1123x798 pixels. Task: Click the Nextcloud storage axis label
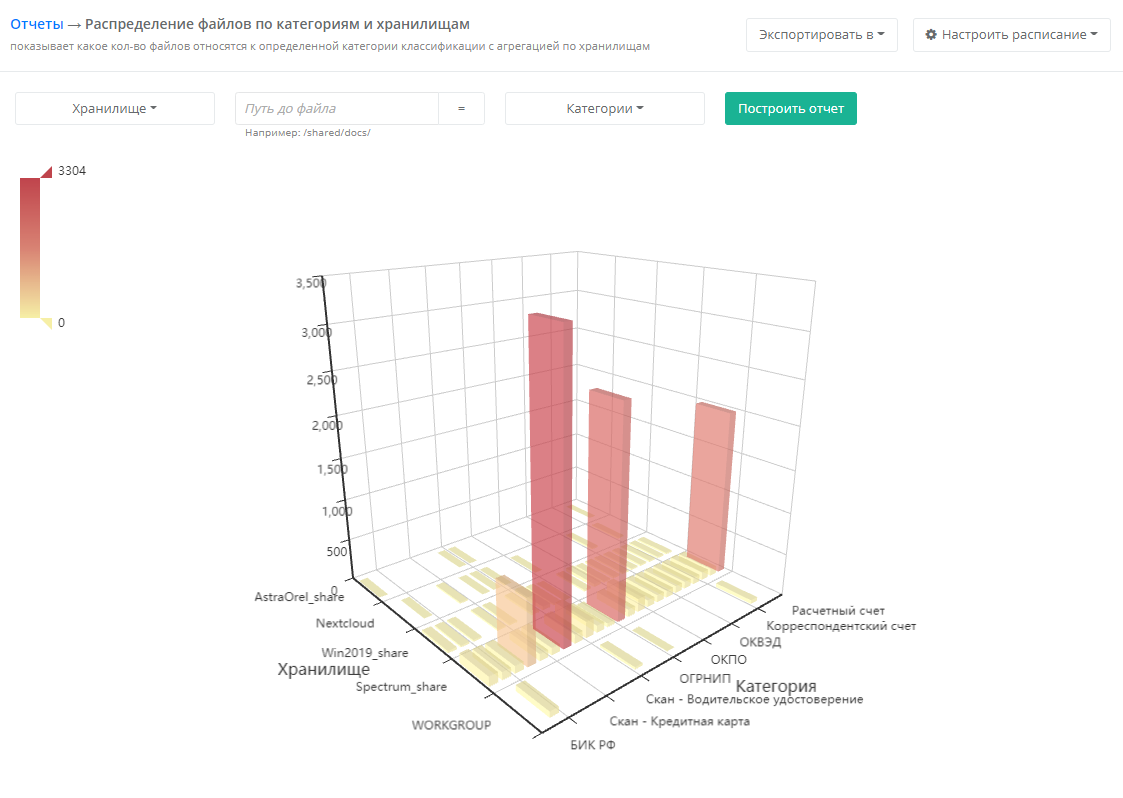(345, 623)
